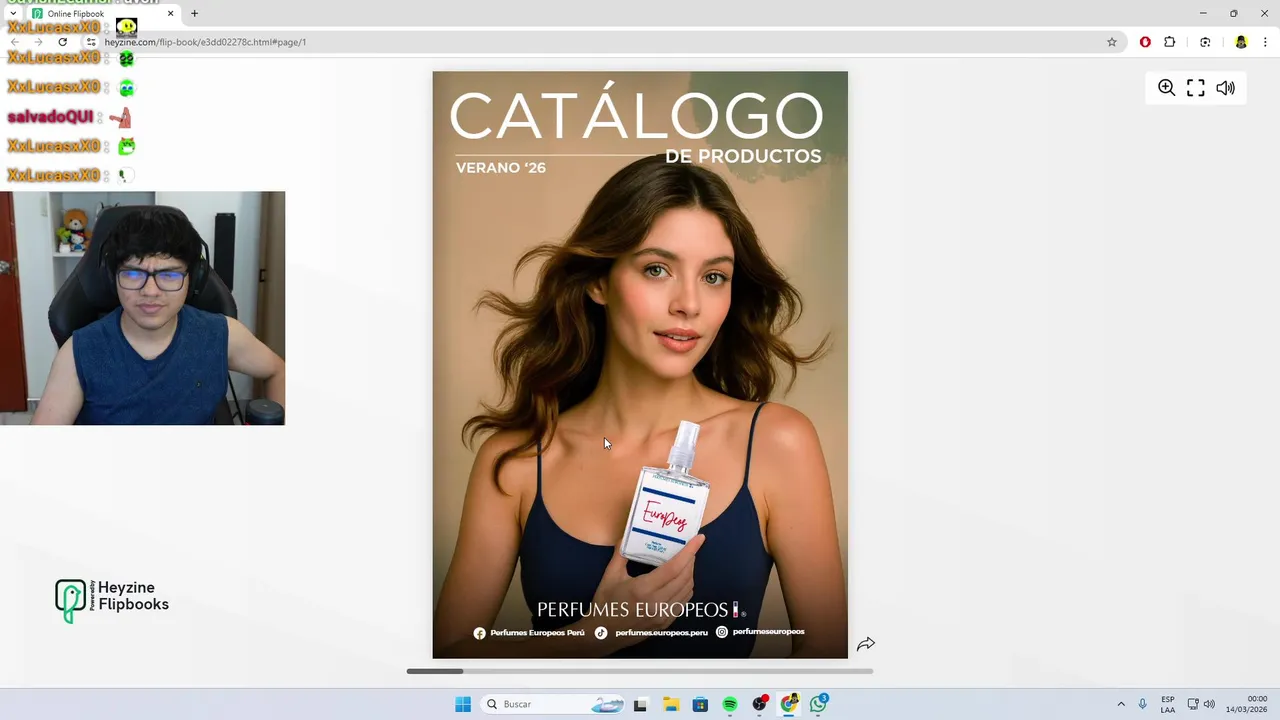Expand the tab search dropdown arrow
The image size is (1280, 720).
12,14
